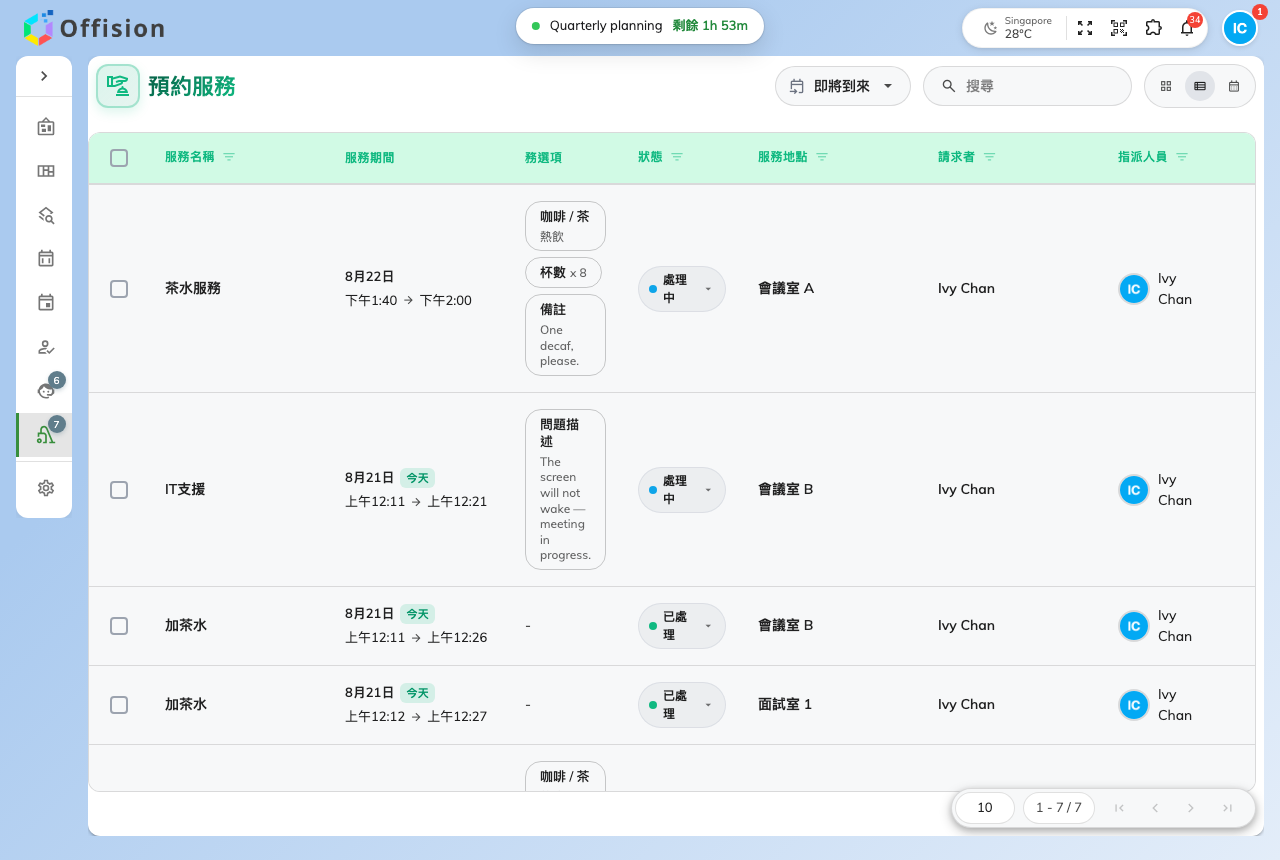Select checkbox for 加茶水 in 面試室 1
This screenshot has height=860, width=1280.
[x=119, y=705]
